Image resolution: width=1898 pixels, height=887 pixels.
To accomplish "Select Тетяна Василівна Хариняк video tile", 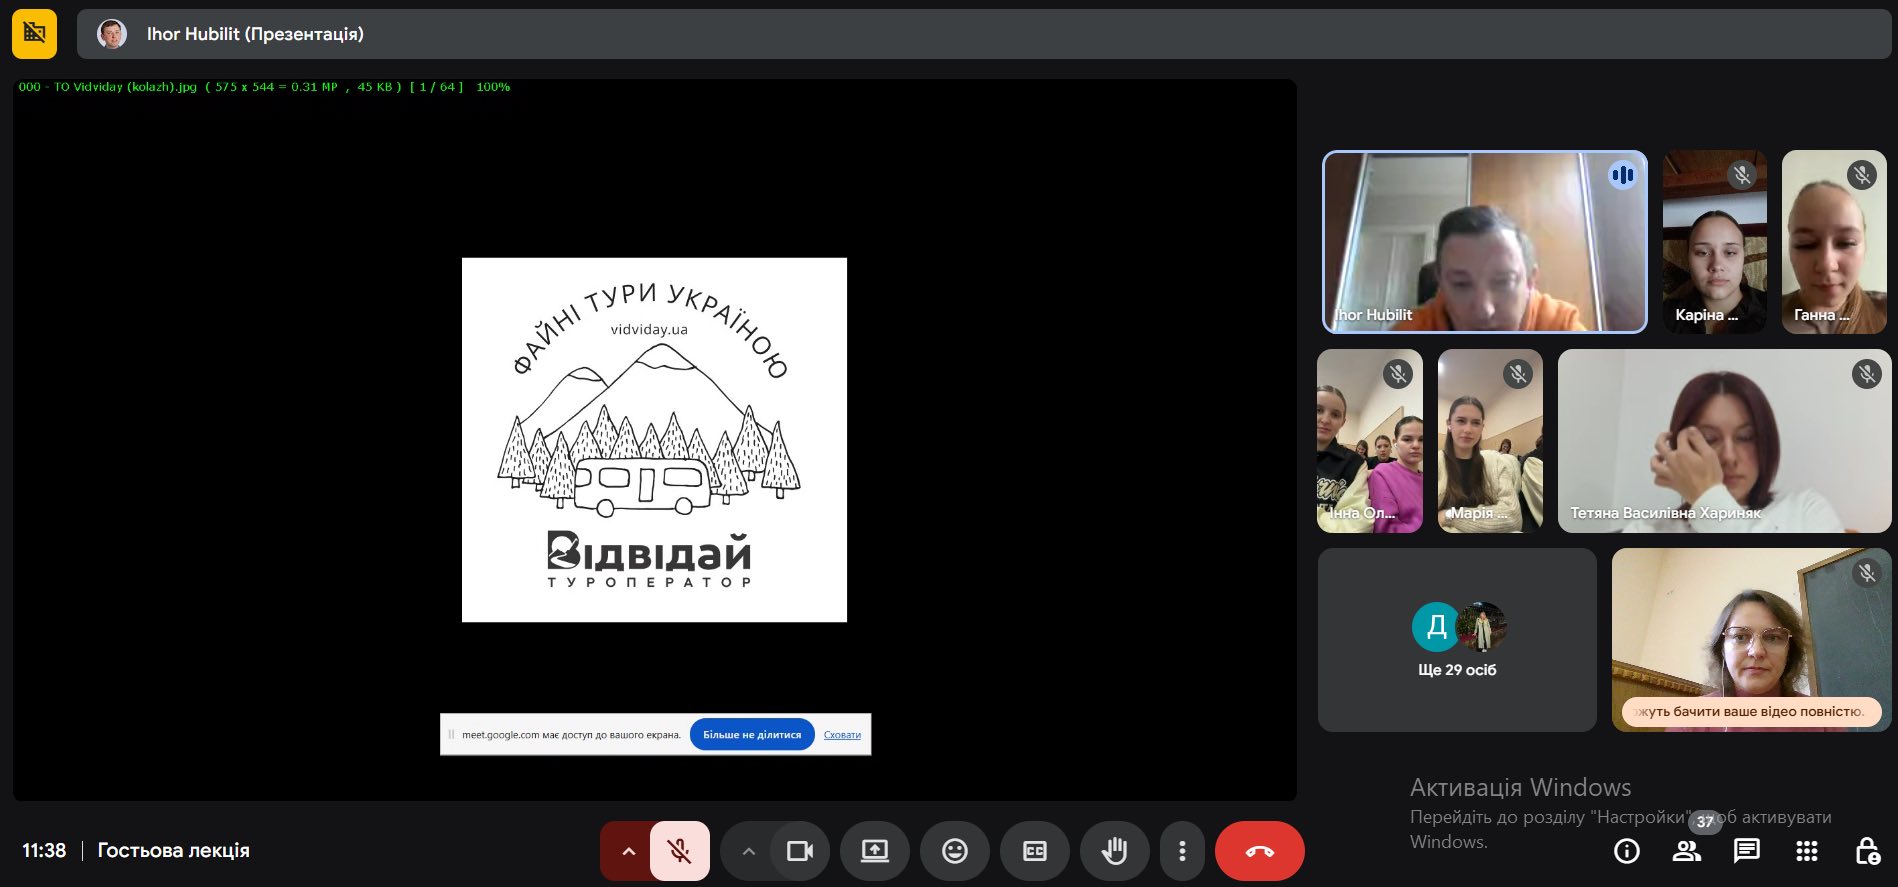I will click(1725, 441).
